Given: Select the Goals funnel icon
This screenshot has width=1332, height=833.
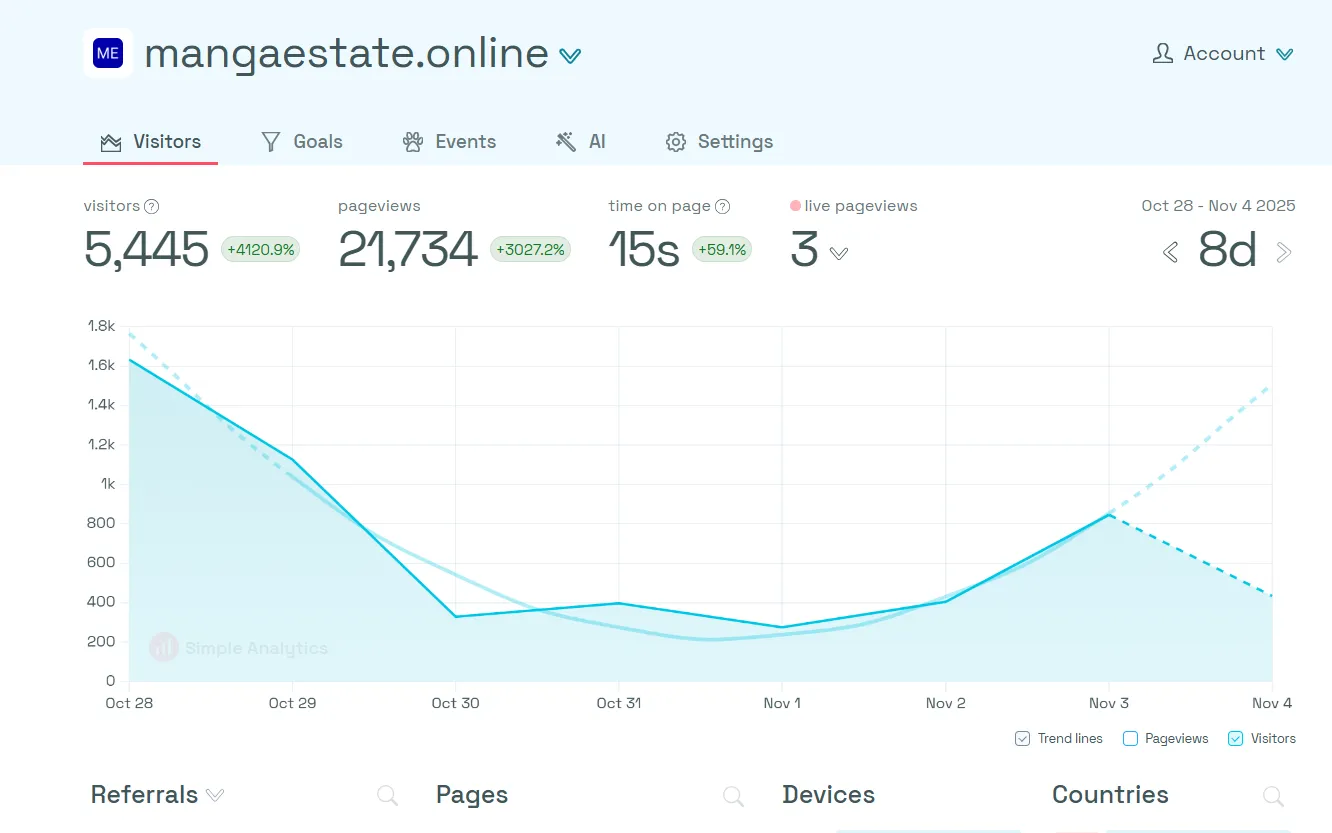Looking at the screenshot, I should pyautogui.click(x=270, y=141).
